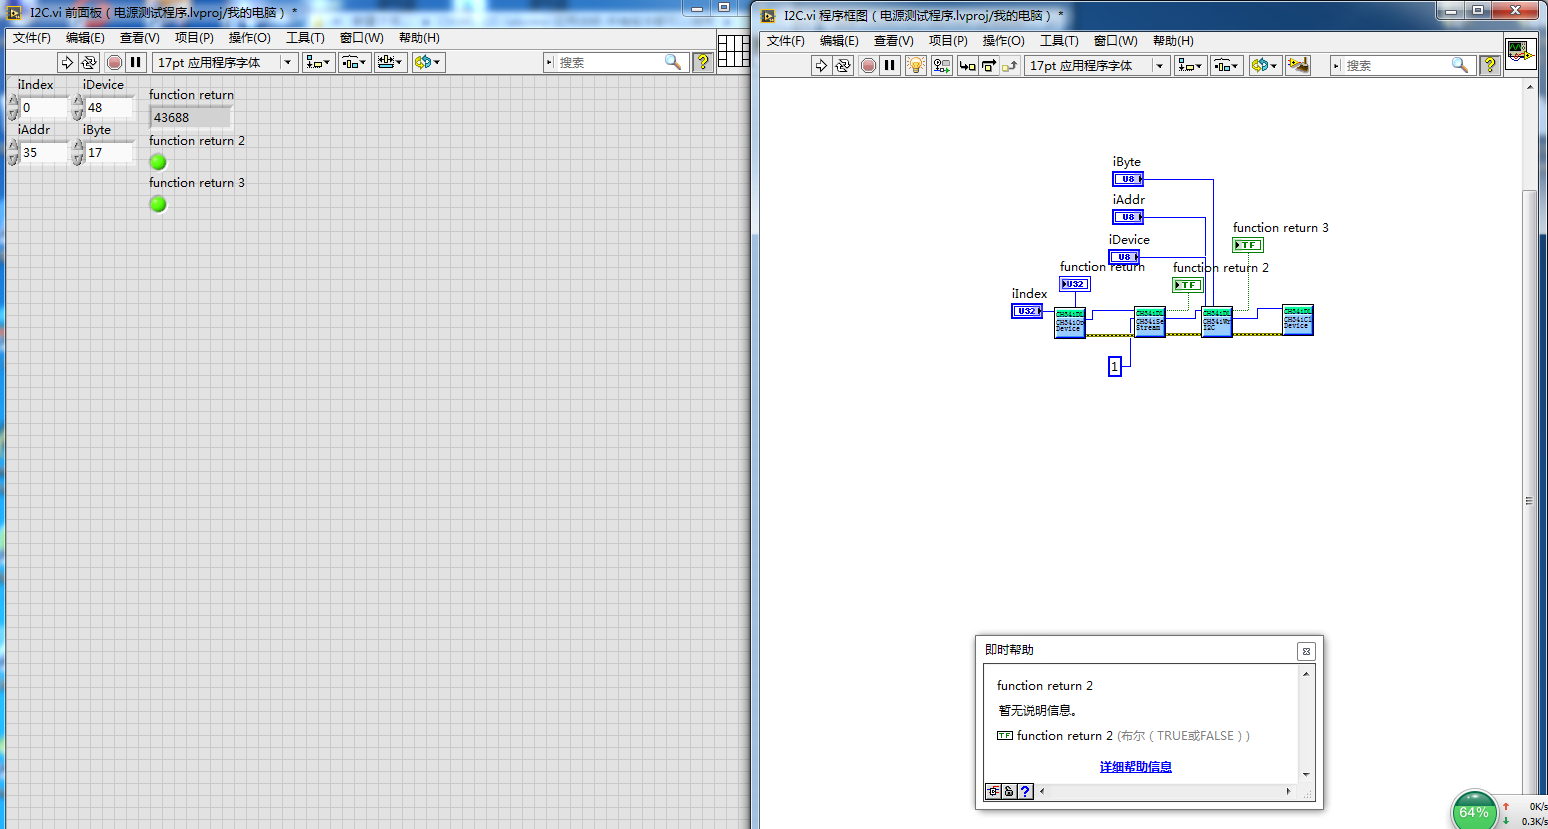Viewport: 1548px width, 829px height.
Task: Open 文件(F) menu in front panel window
Action: 32,38
